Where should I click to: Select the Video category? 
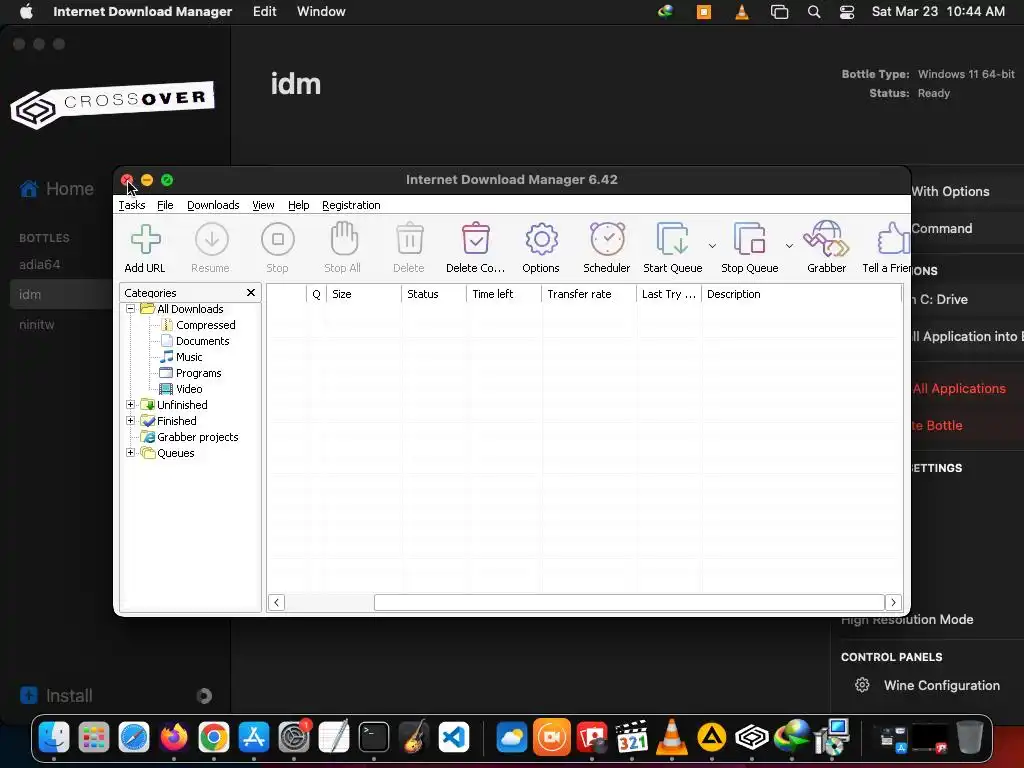pos(189,389)
